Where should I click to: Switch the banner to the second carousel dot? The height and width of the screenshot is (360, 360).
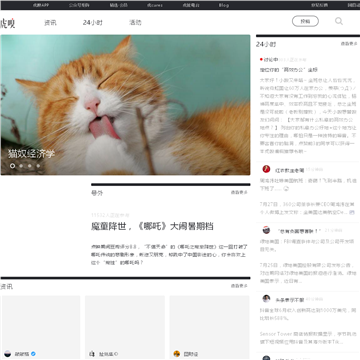(21, 165)
